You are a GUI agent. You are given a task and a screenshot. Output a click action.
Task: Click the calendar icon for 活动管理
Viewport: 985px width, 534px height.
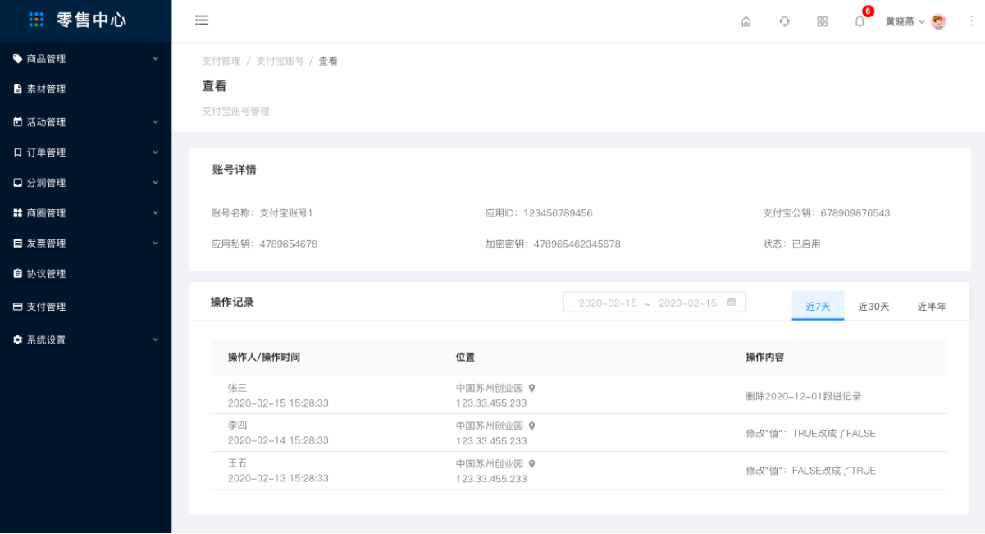point(18,121)
